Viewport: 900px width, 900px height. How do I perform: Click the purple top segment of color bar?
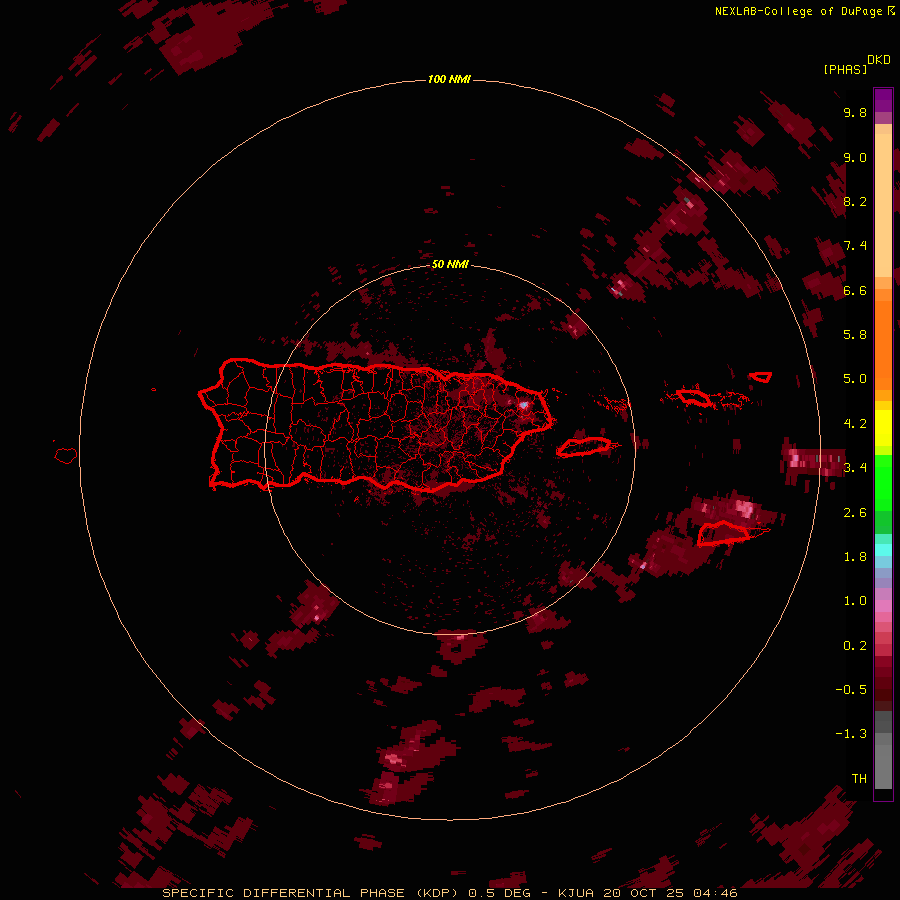(883, 100)
